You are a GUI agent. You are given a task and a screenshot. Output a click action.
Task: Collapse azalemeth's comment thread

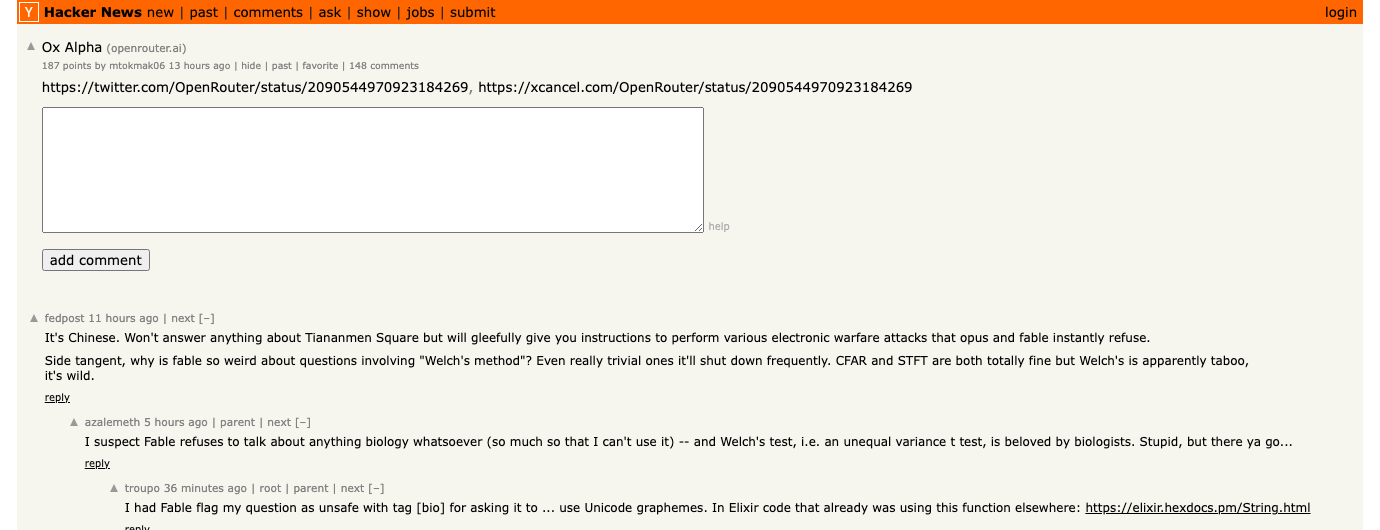(303, 422)
